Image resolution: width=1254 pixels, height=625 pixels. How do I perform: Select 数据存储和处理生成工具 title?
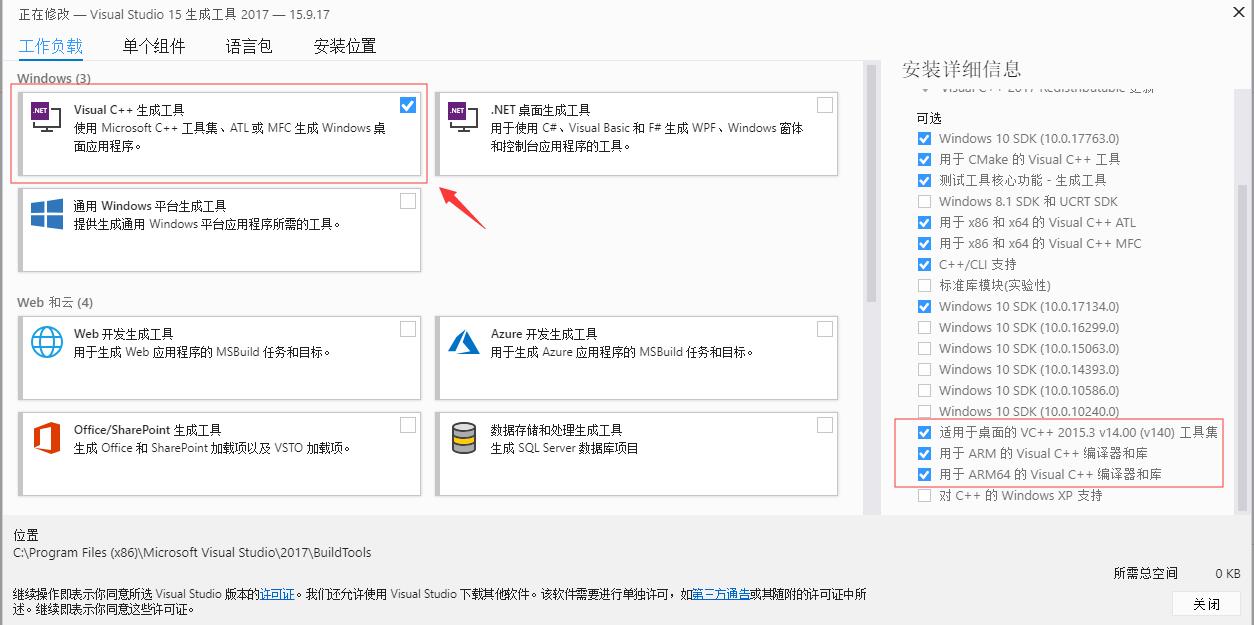(x=556, y=430)
